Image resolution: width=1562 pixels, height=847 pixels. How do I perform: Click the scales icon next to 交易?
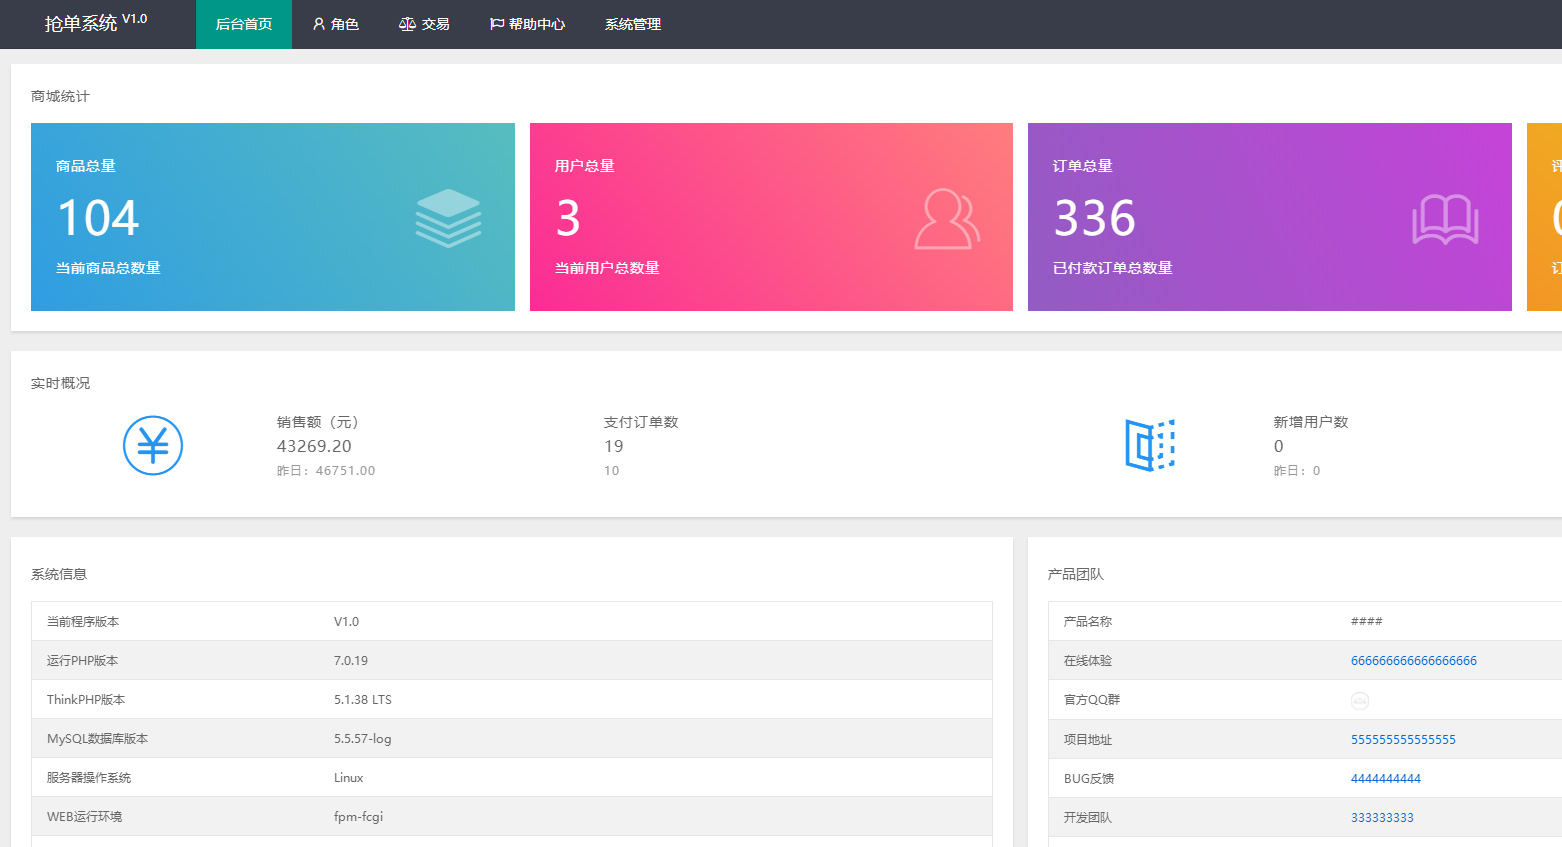pyautogui.click(x=408, y=24)
